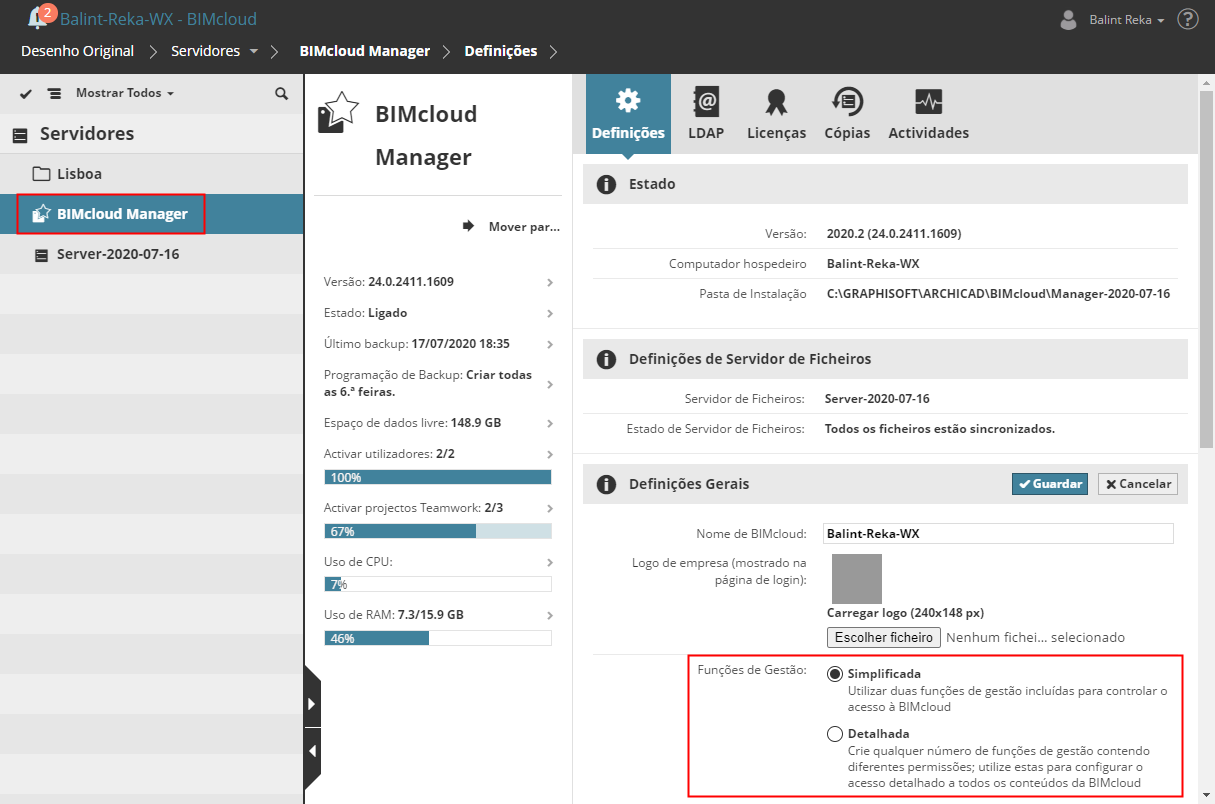The height and width of the screenshot is (804, 1215).
Task: Click Definições breadcrumb
Action: (x=500, y=51)
